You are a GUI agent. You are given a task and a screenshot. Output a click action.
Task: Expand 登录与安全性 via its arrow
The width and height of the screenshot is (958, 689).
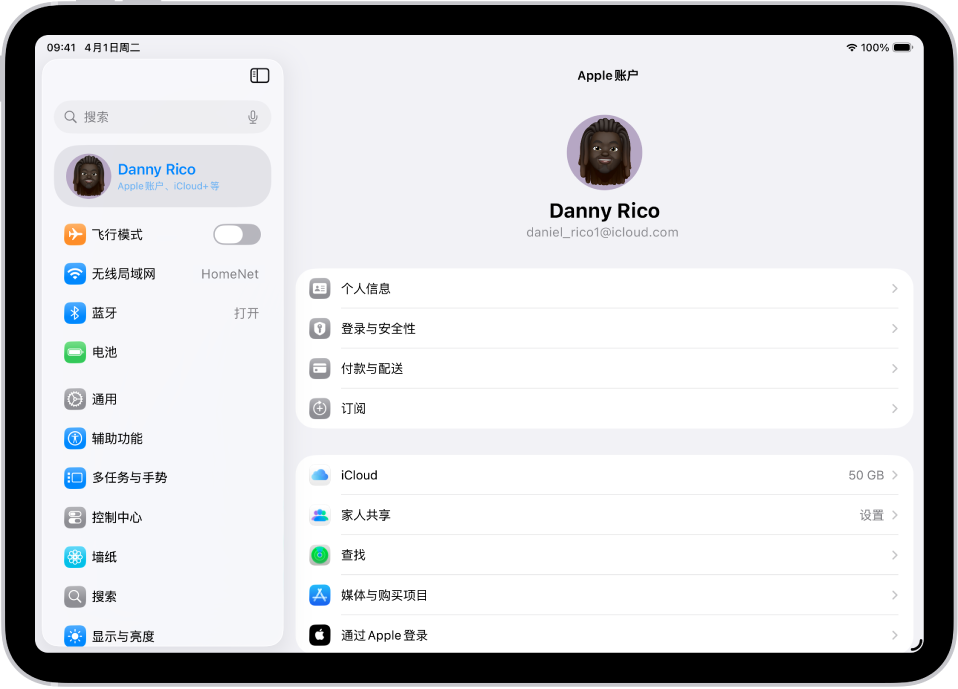(x=893, y=328)
